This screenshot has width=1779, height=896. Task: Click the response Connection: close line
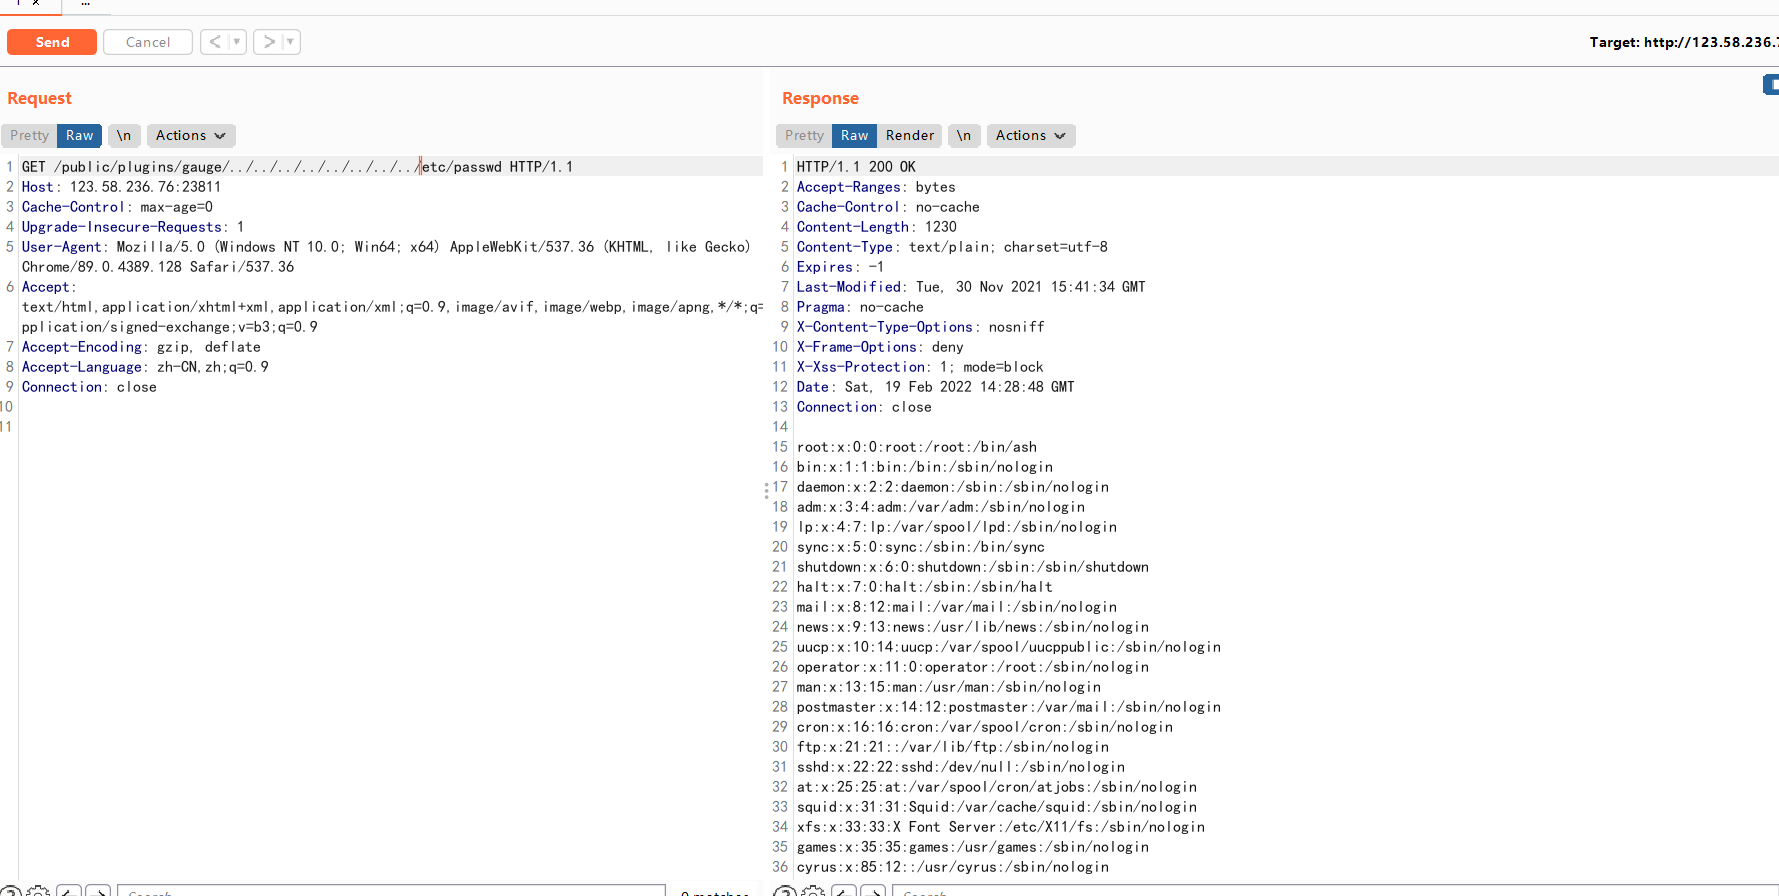click(x=864, y=407)
